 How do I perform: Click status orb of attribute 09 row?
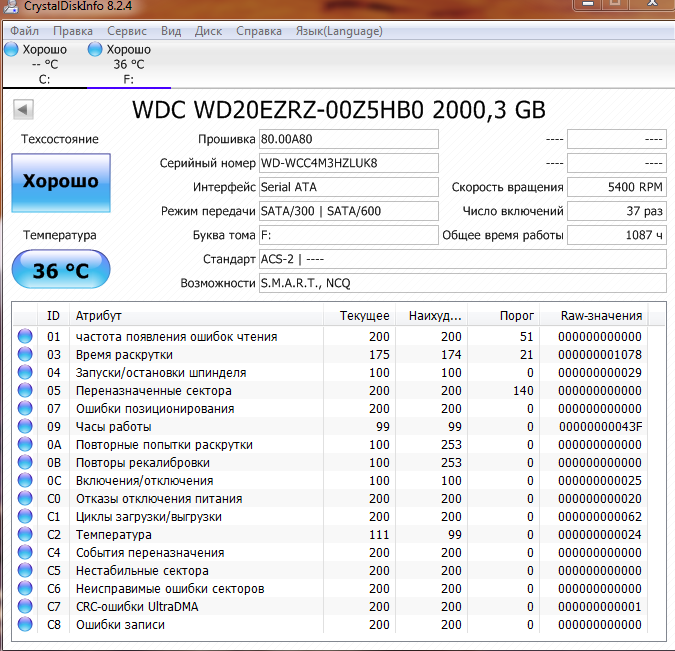pyautogui.click(x=25, y=426)
